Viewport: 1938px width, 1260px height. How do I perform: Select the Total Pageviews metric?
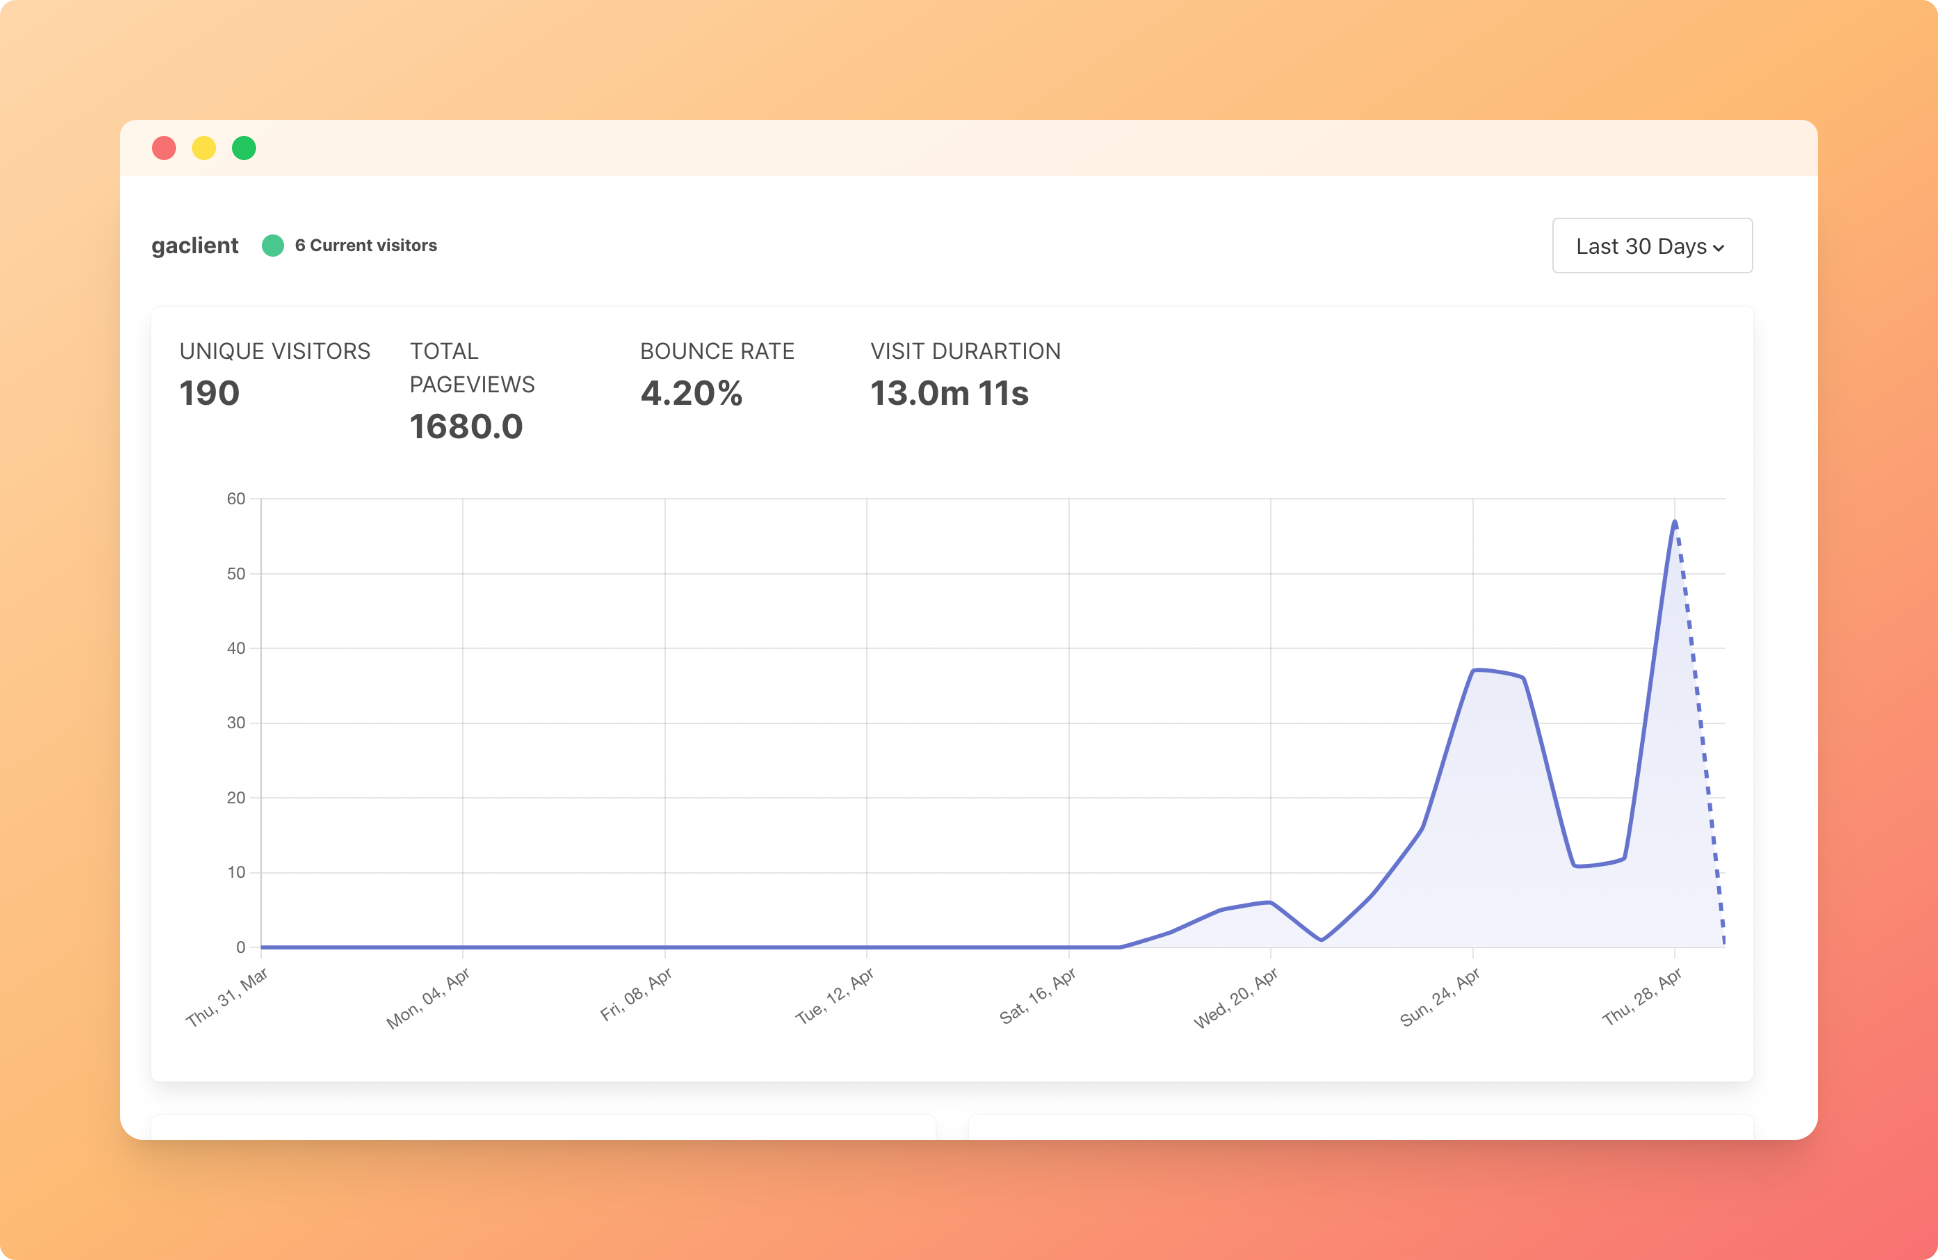click(471, 368)
